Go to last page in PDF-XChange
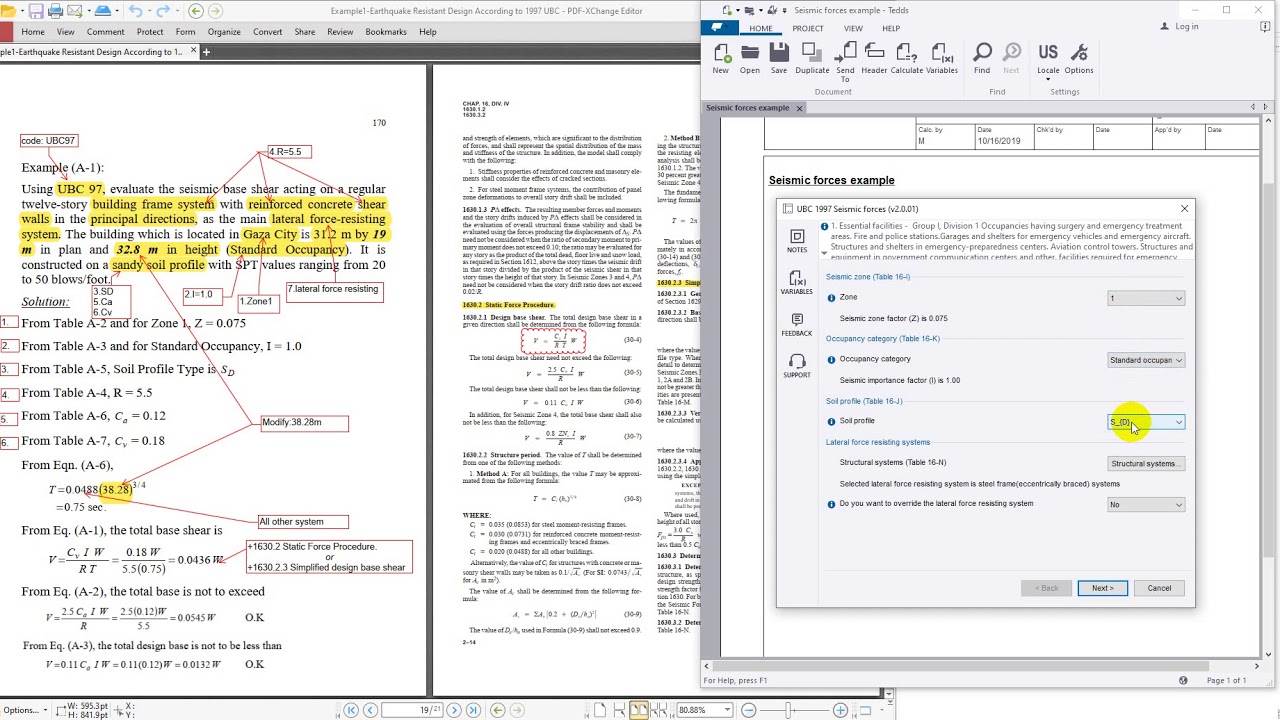The image size is (1280, 720). click(473, 710)
